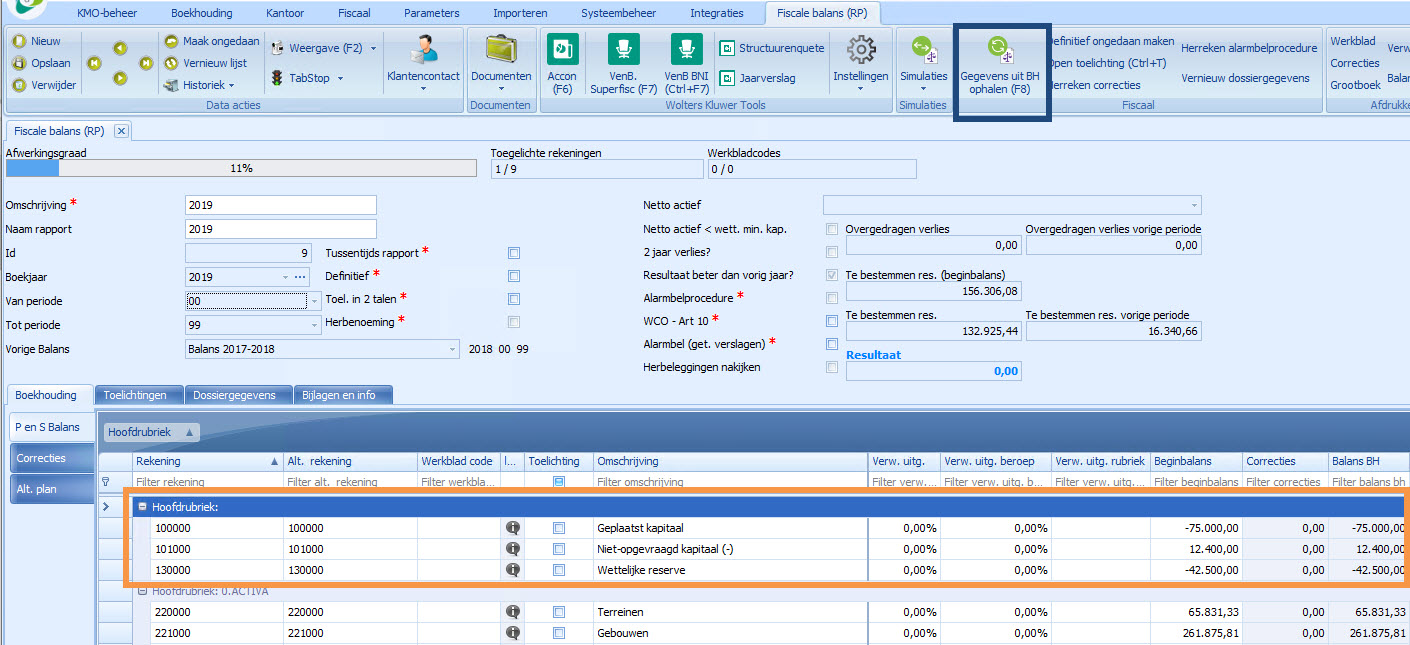Open the Klantencontact icon
Screen dimensions: 1410x645
(423, 50)
